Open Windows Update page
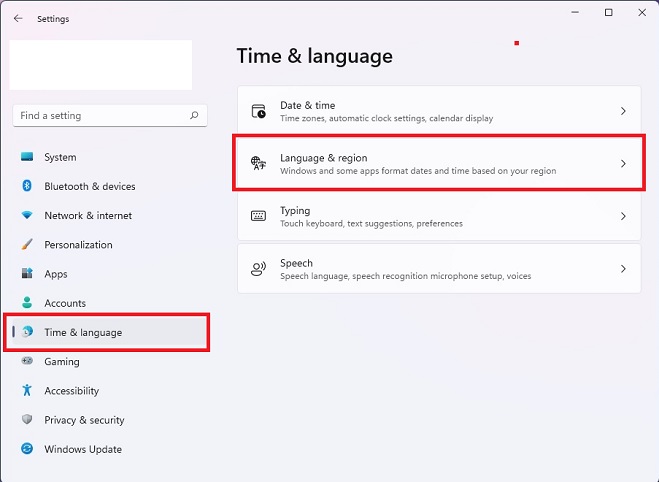The height and width of the screenshot is (482, 659). point(83,449)
